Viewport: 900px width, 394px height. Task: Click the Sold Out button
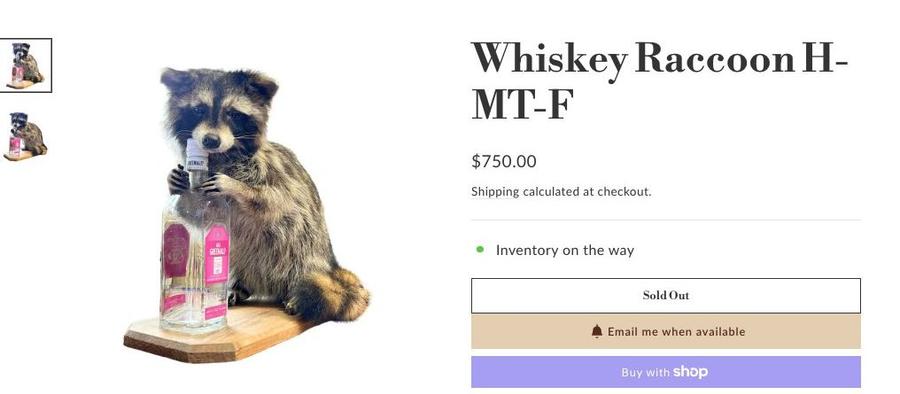pos(666,296)
